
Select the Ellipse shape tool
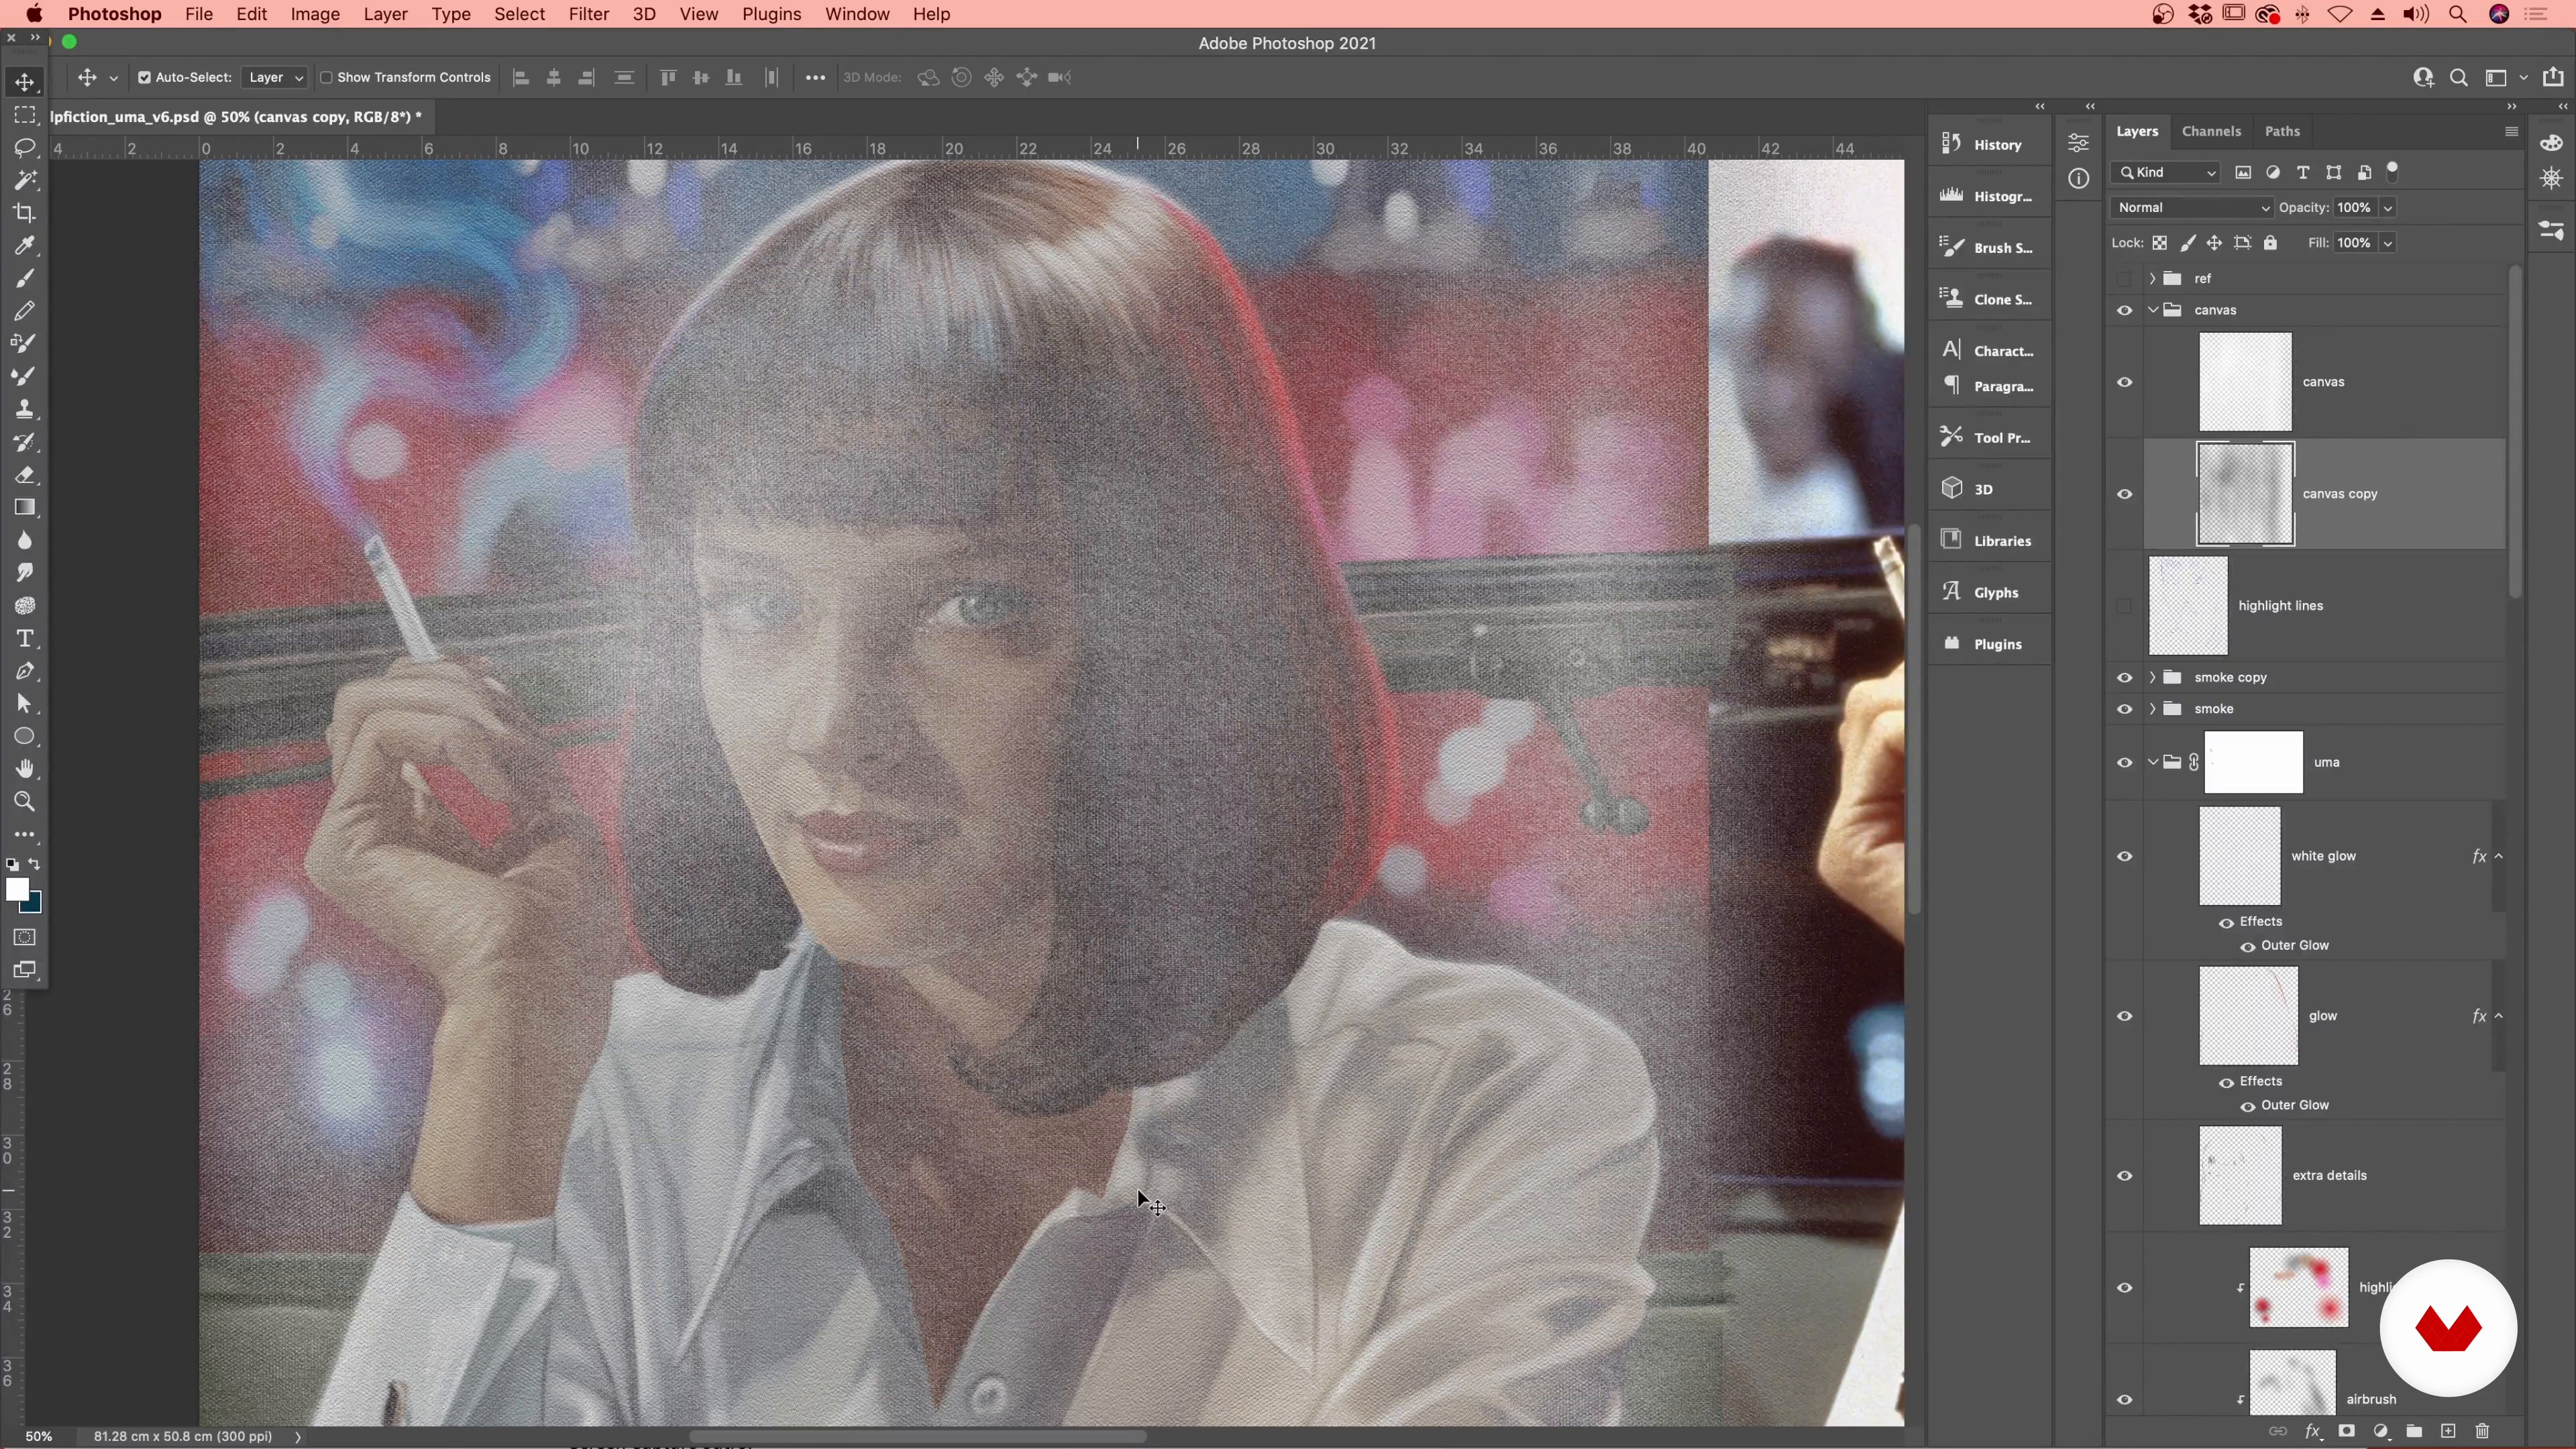(x=25, y=737)
